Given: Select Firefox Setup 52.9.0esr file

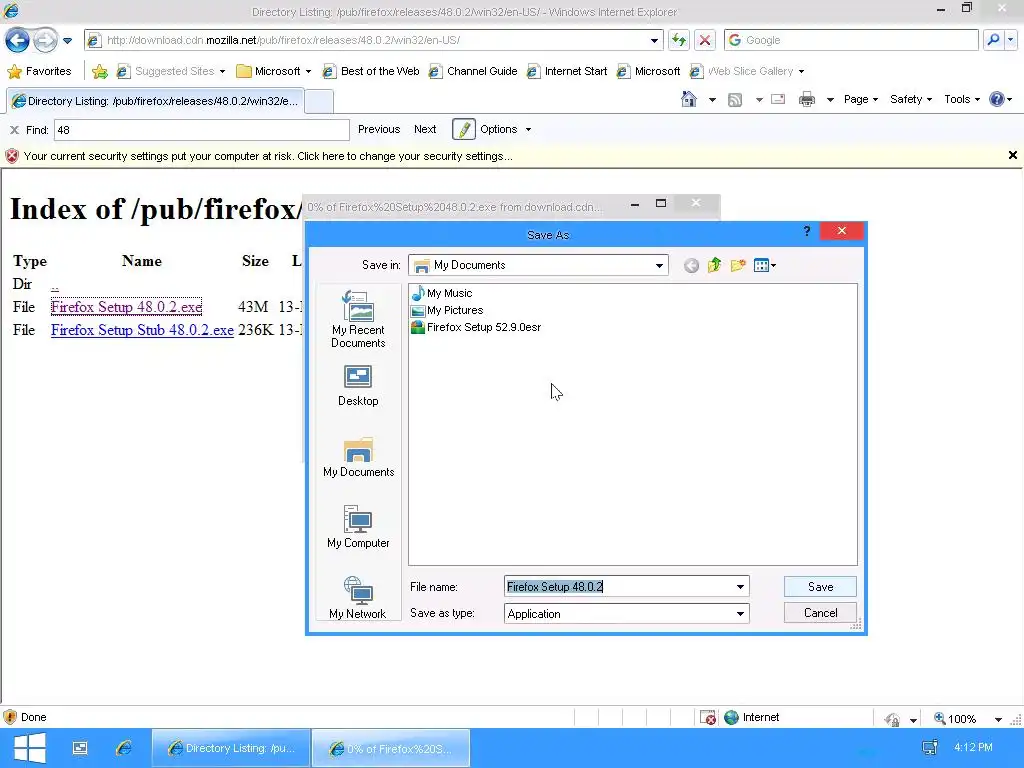Looking at the screenshot, I should pos(476,327).
